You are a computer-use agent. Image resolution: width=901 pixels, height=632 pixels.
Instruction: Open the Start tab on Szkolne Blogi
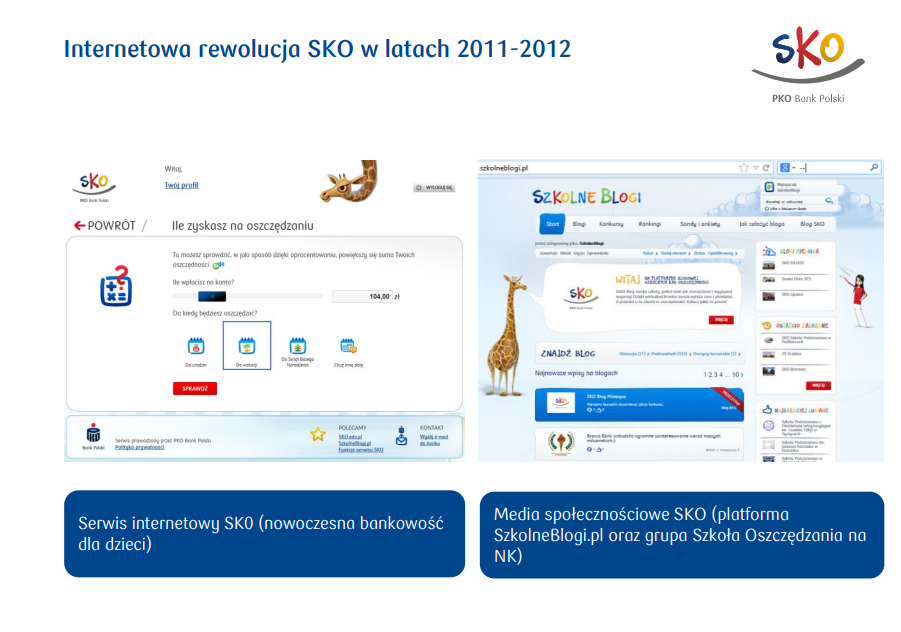(552, 224)
